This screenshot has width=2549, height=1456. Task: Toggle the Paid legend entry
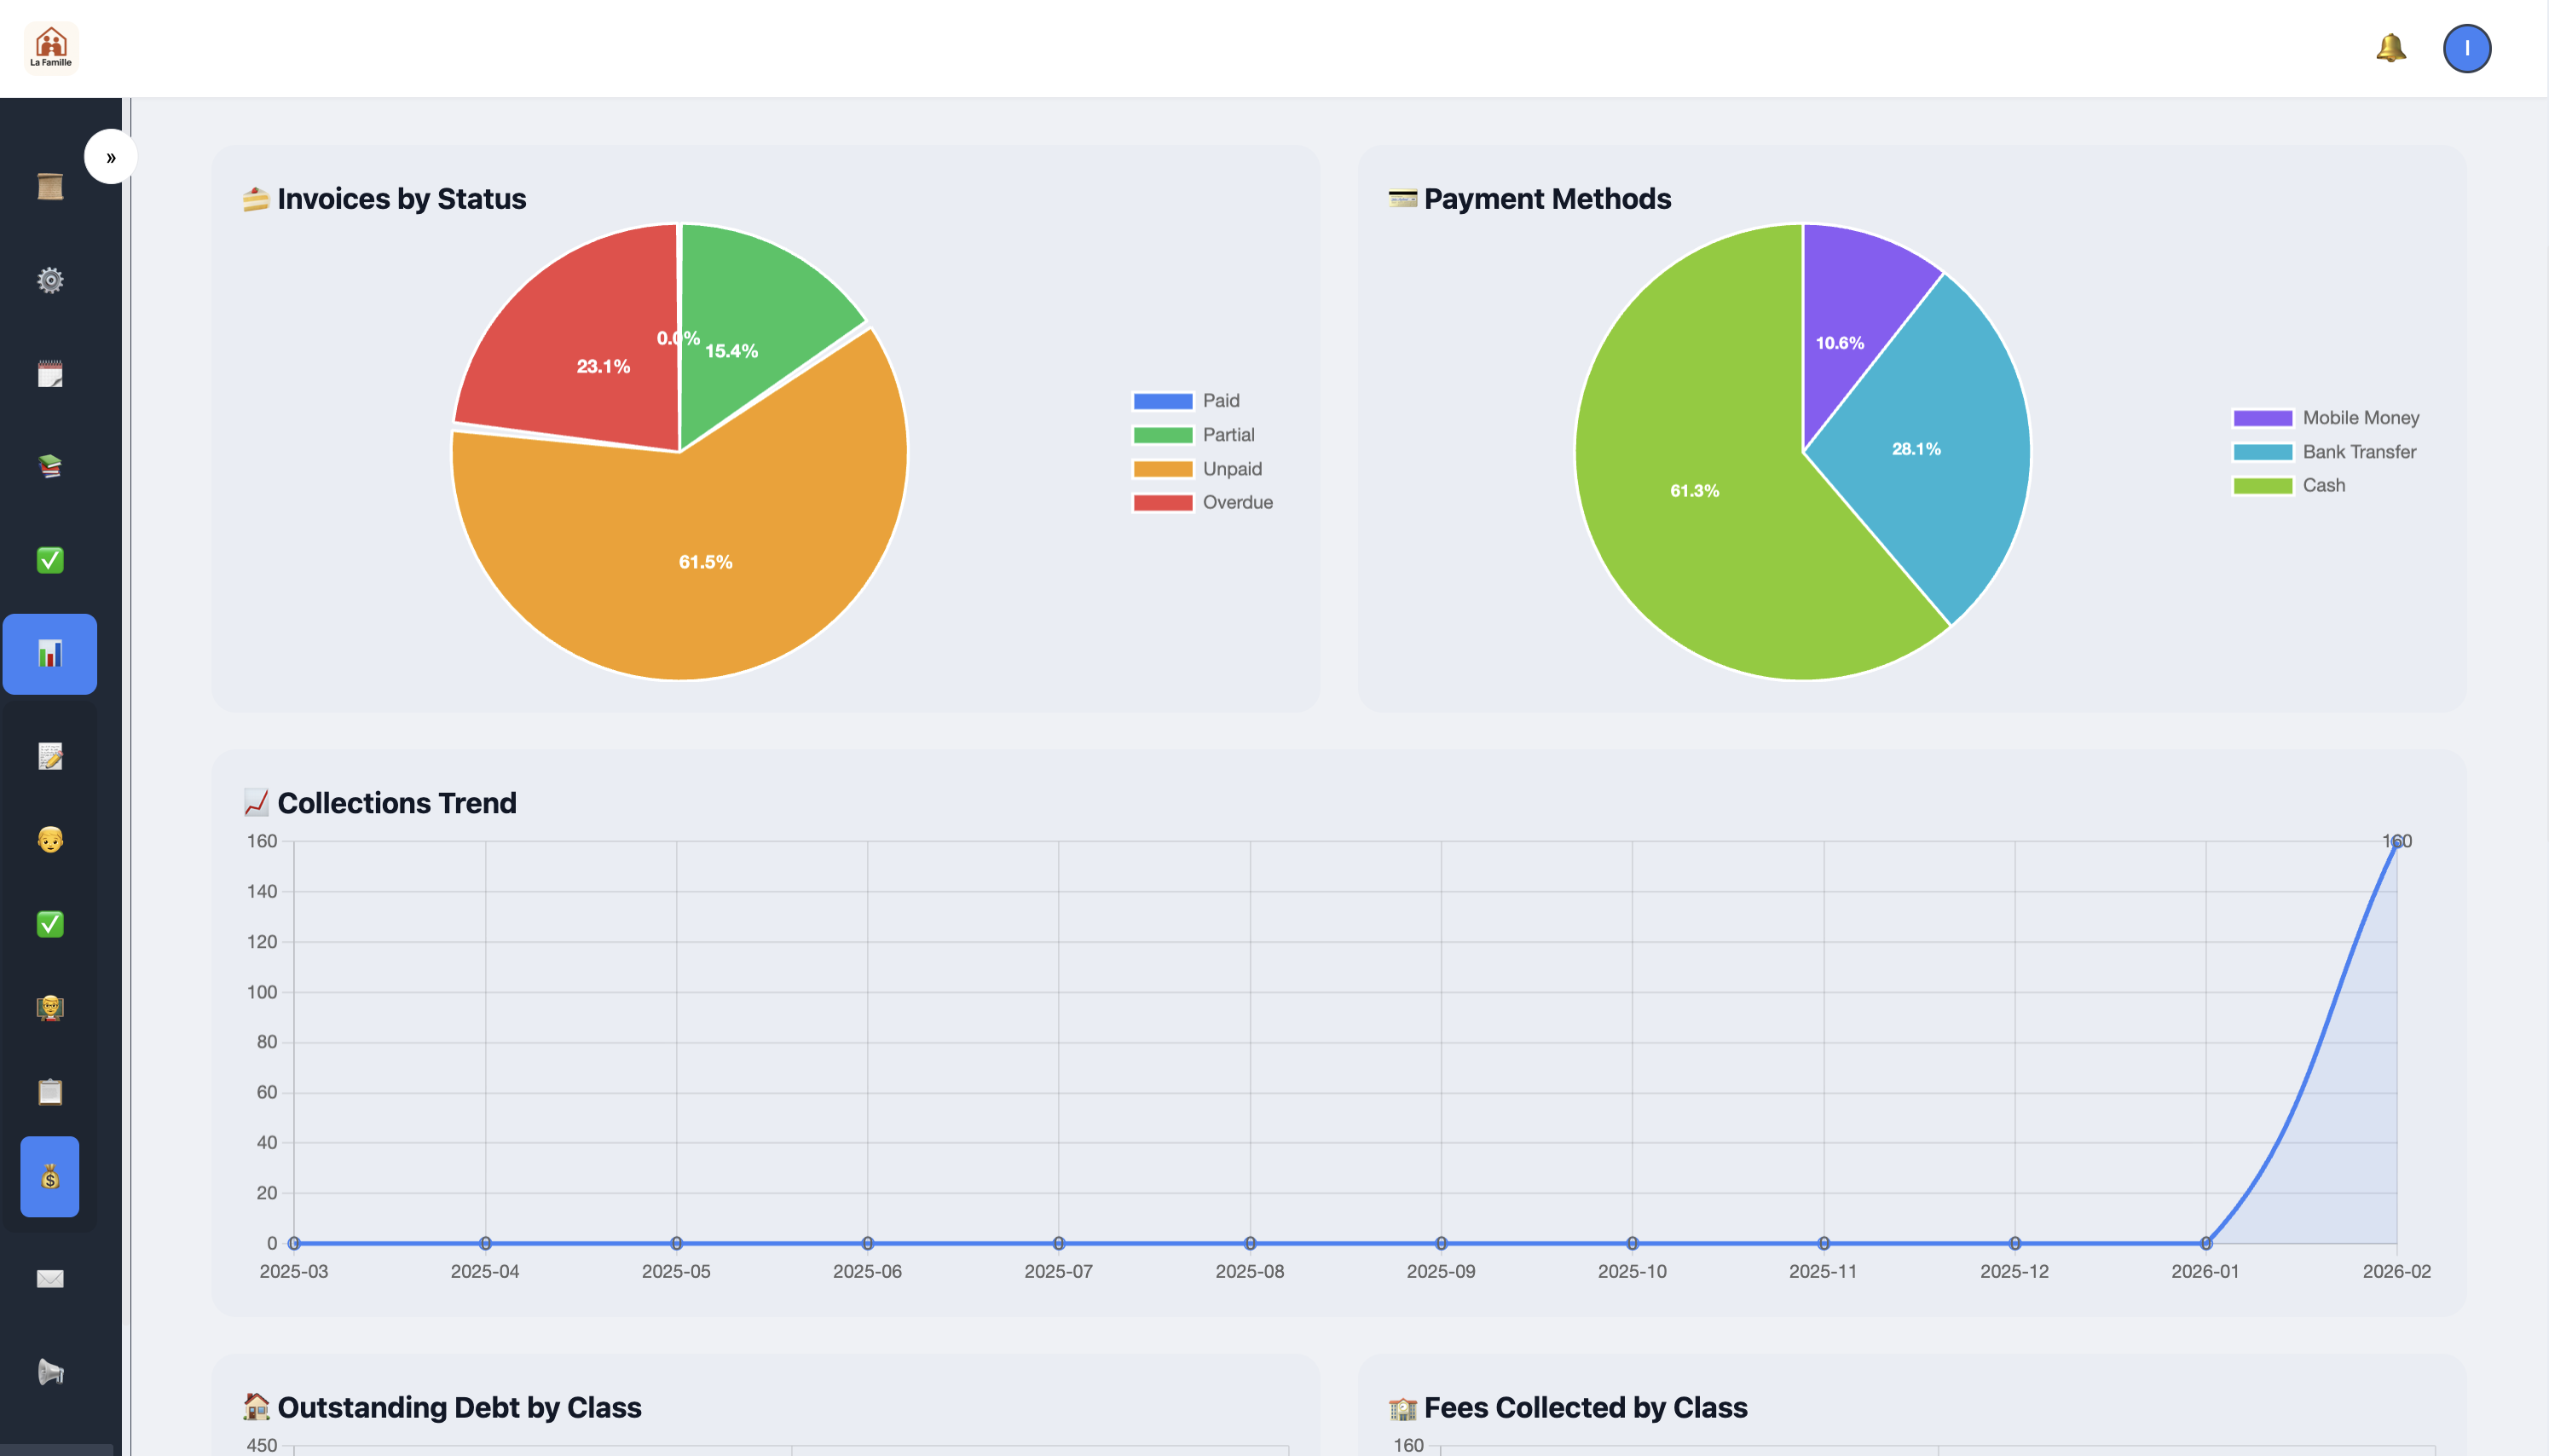point(1186,401)
